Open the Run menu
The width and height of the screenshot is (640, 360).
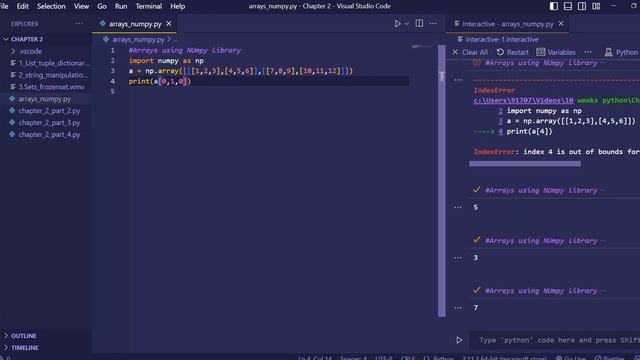[x=121, y=6]
